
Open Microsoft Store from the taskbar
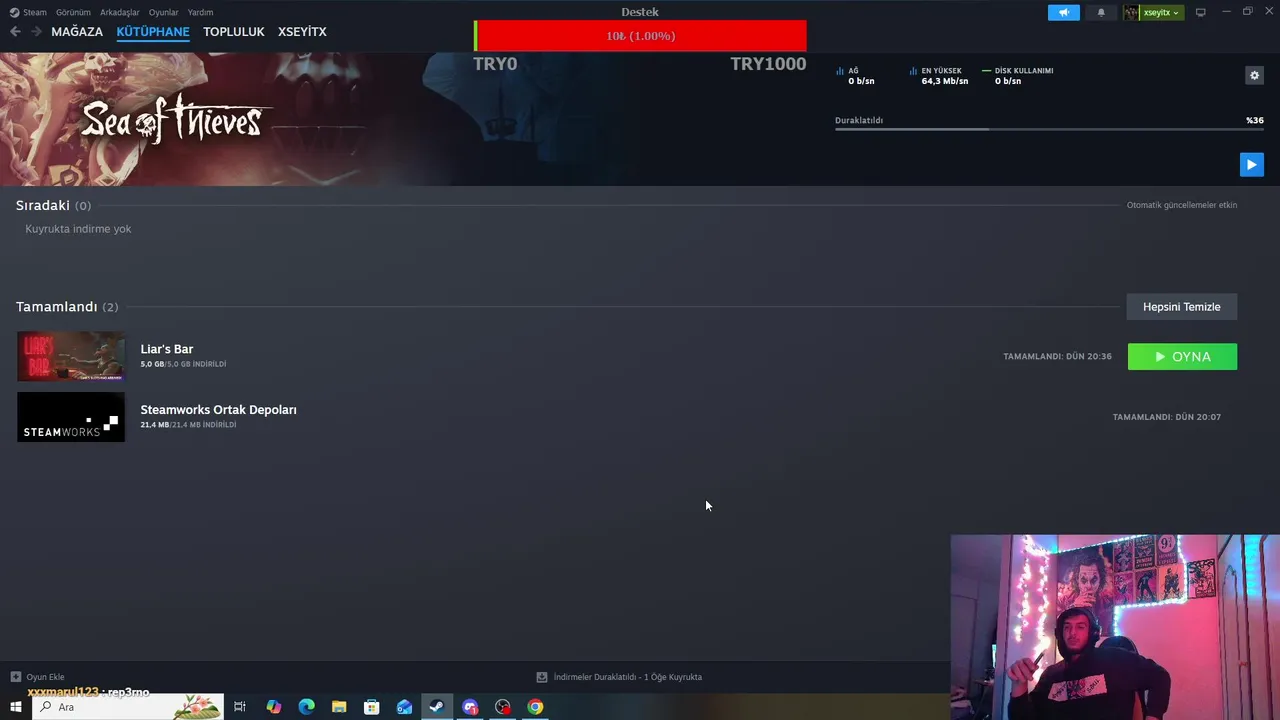371,707
